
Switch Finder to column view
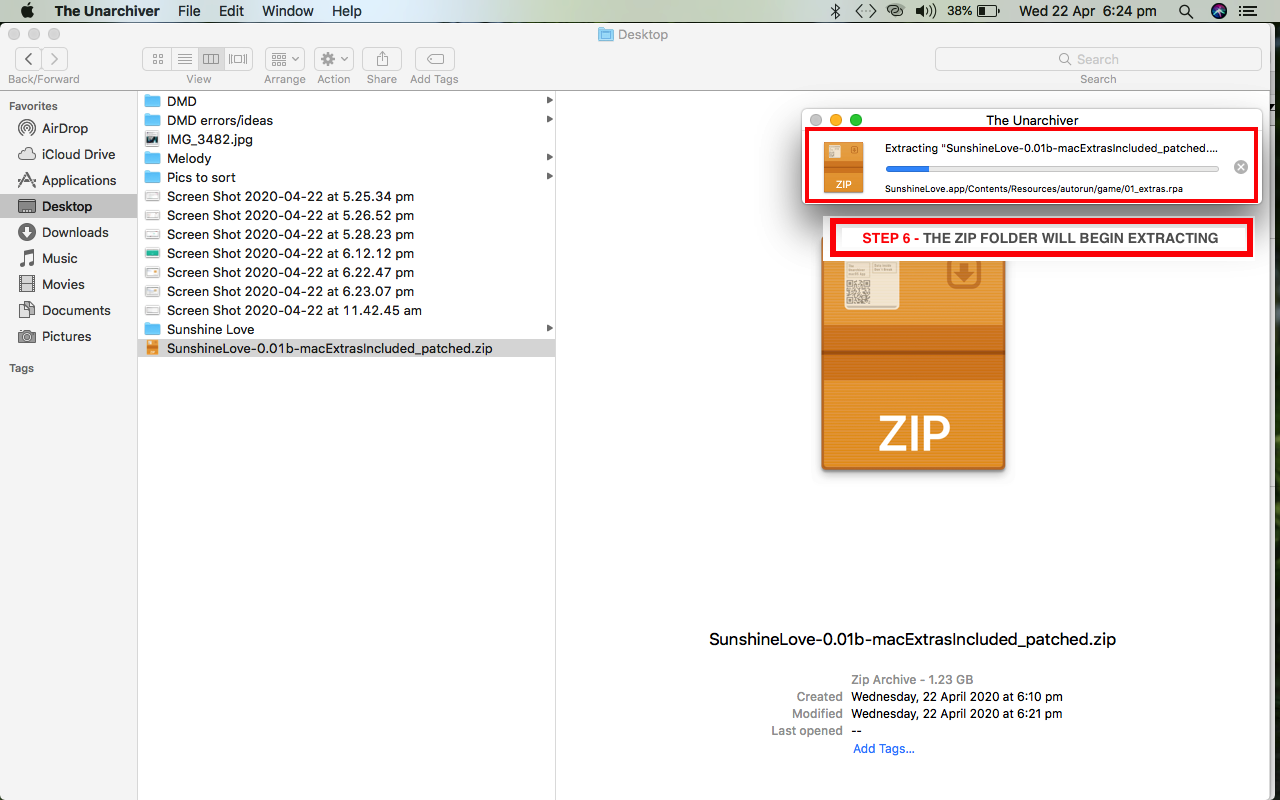click(211, 59)
